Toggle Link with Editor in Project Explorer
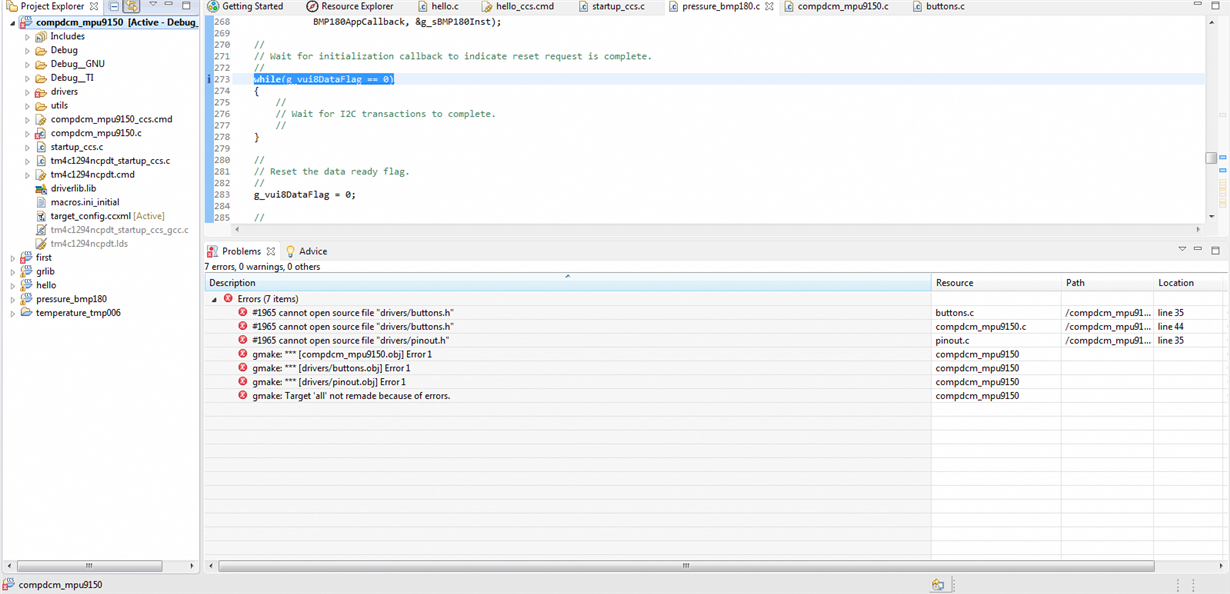 tap(131, 6)
